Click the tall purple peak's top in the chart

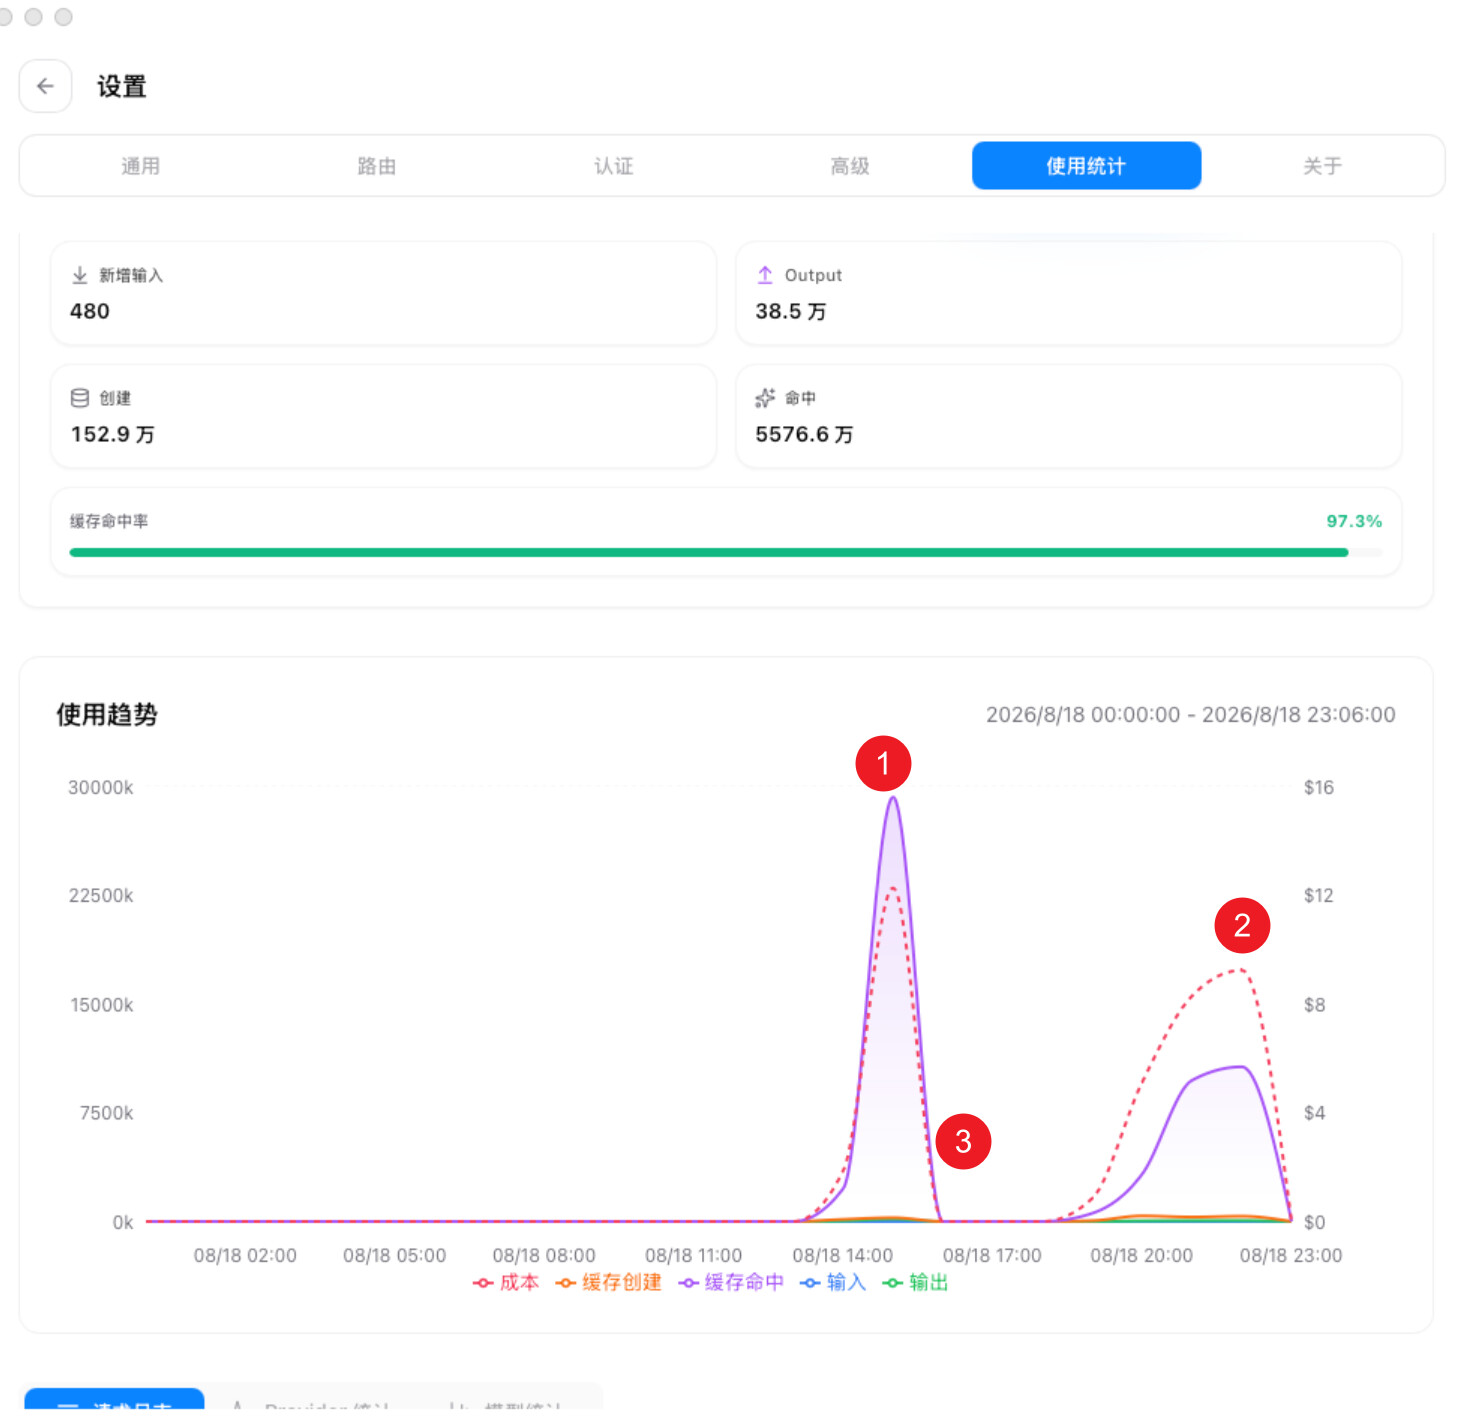click(x=893, y=799)
